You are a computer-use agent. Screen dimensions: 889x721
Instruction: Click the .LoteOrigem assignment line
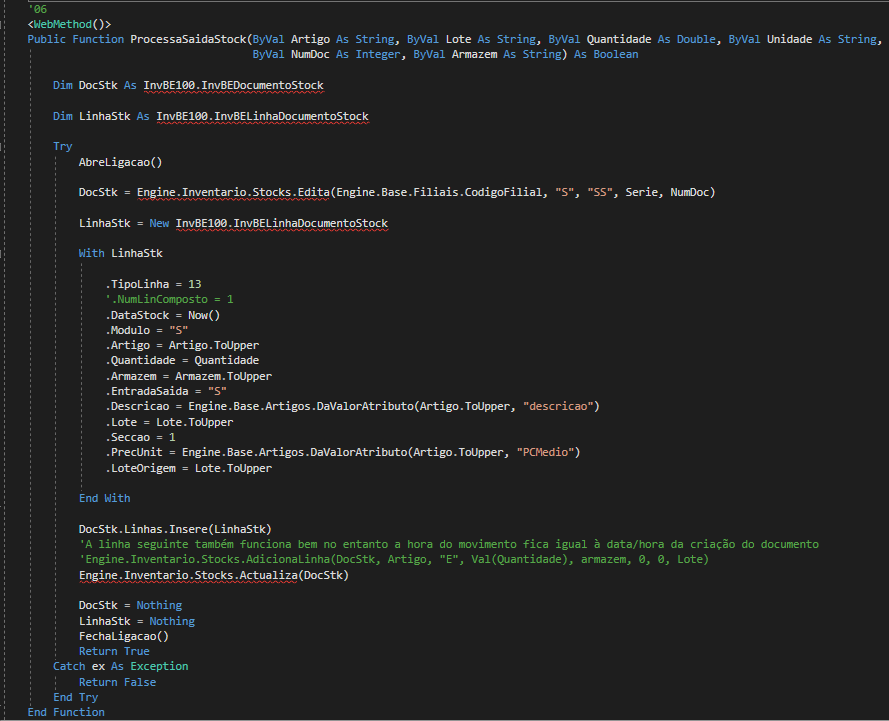[188, 468]
